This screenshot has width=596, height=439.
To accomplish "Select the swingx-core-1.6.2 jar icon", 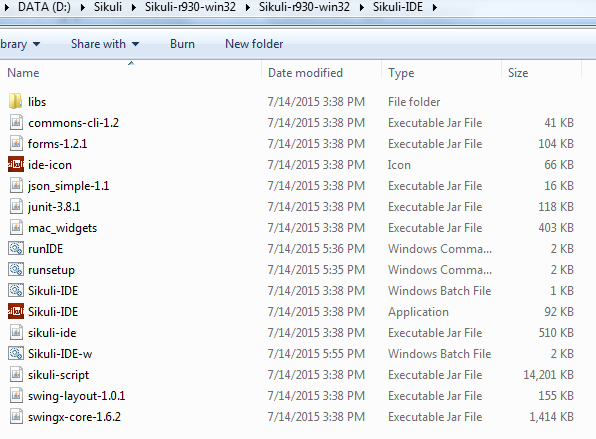I will [x=16, y=417].
